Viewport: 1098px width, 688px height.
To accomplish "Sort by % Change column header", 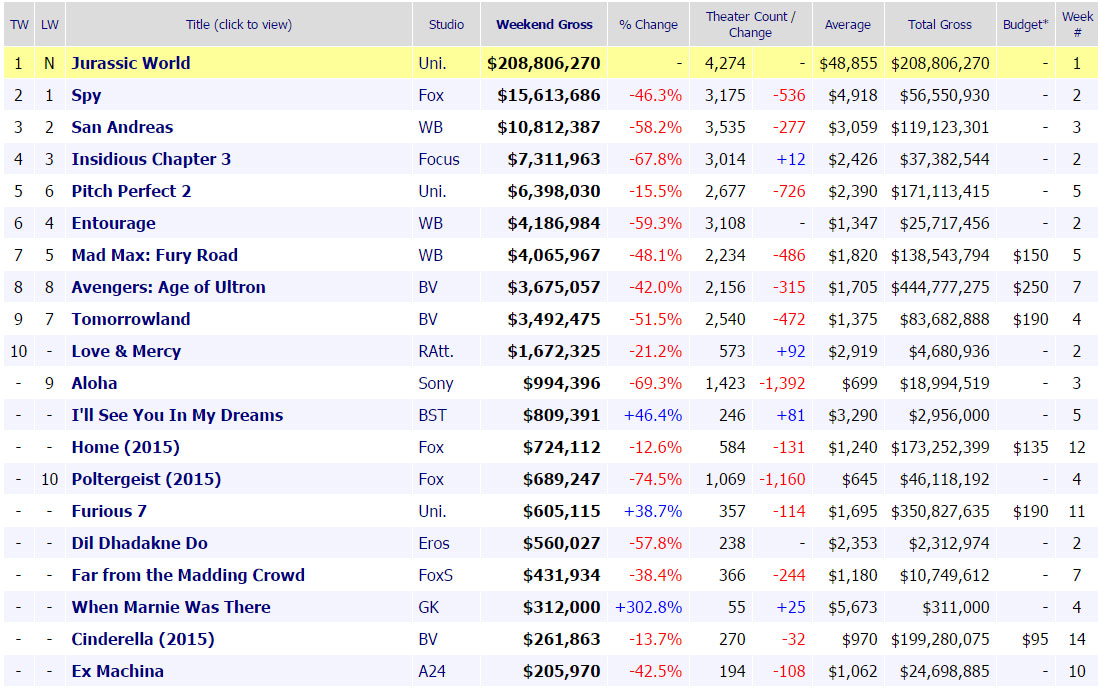I will coord(648,25).
